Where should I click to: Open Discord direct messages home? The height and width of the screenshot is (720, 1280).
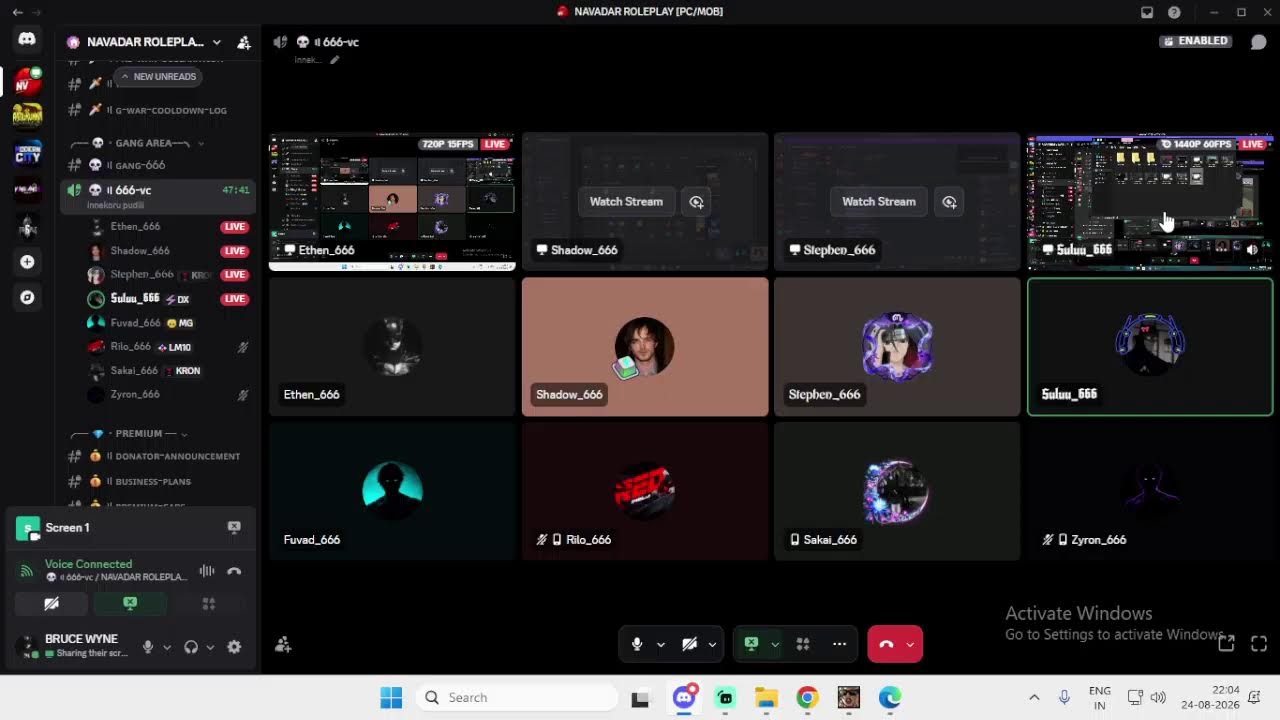27,40
